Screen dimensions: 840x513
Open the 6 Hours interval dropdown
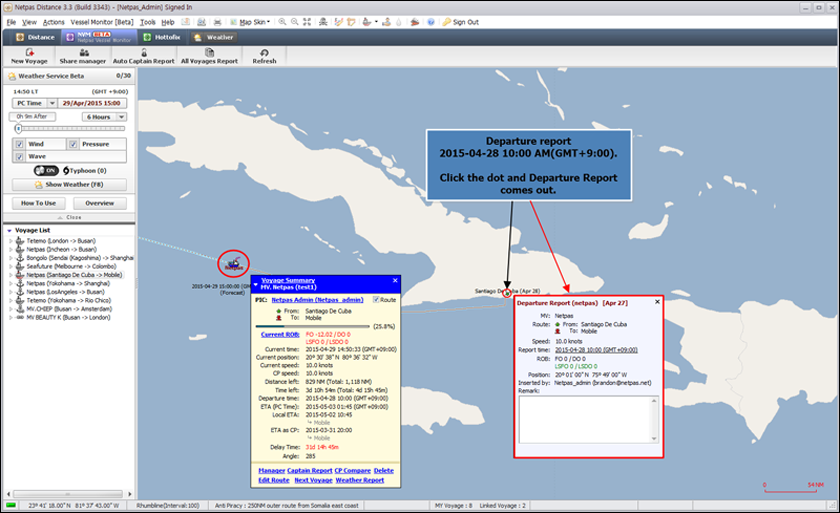coord(122,117)
